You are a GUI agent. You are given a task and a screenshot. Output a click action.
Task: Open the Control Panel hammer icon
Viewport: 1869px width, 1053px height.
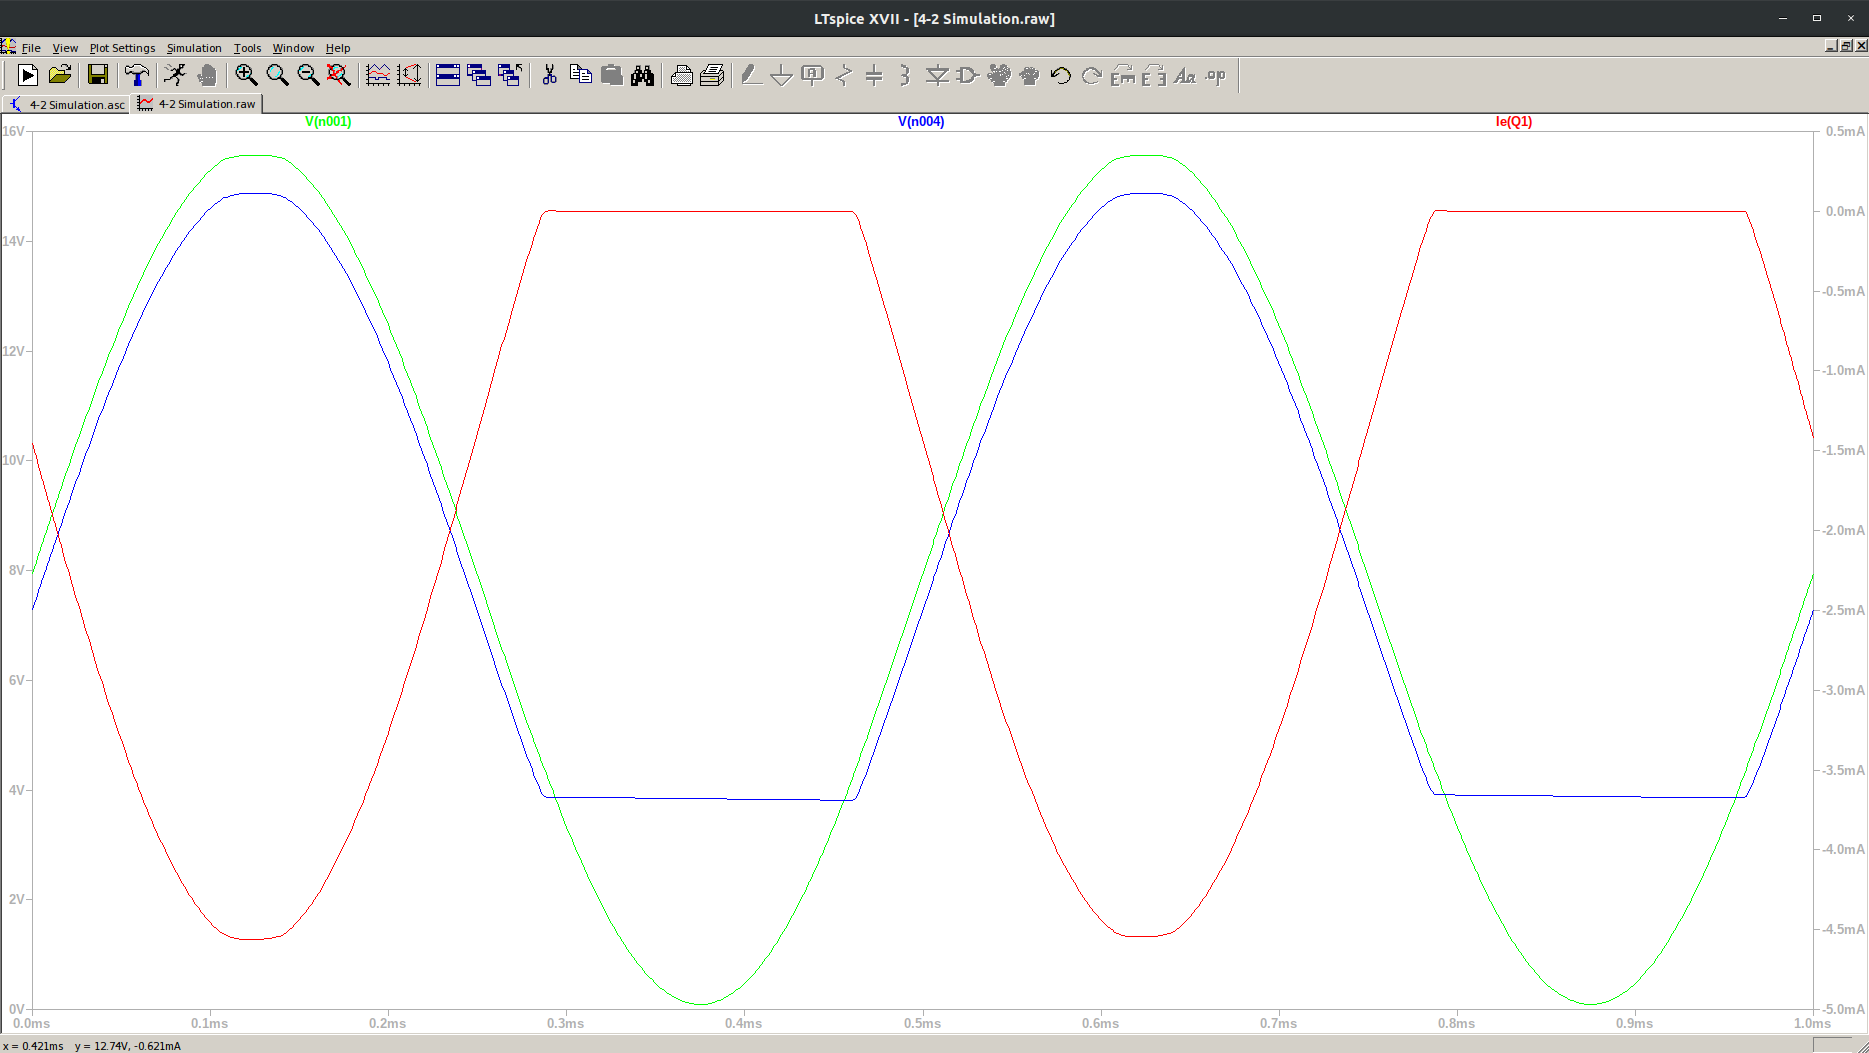(x=136, y=75)
